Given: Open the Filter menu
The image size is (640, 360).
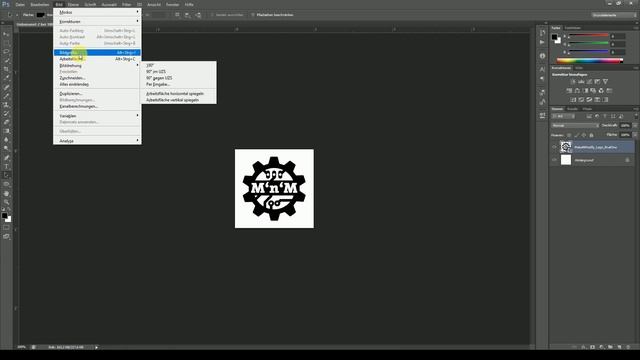Looking at the screenshot, I should pos(127,4).
